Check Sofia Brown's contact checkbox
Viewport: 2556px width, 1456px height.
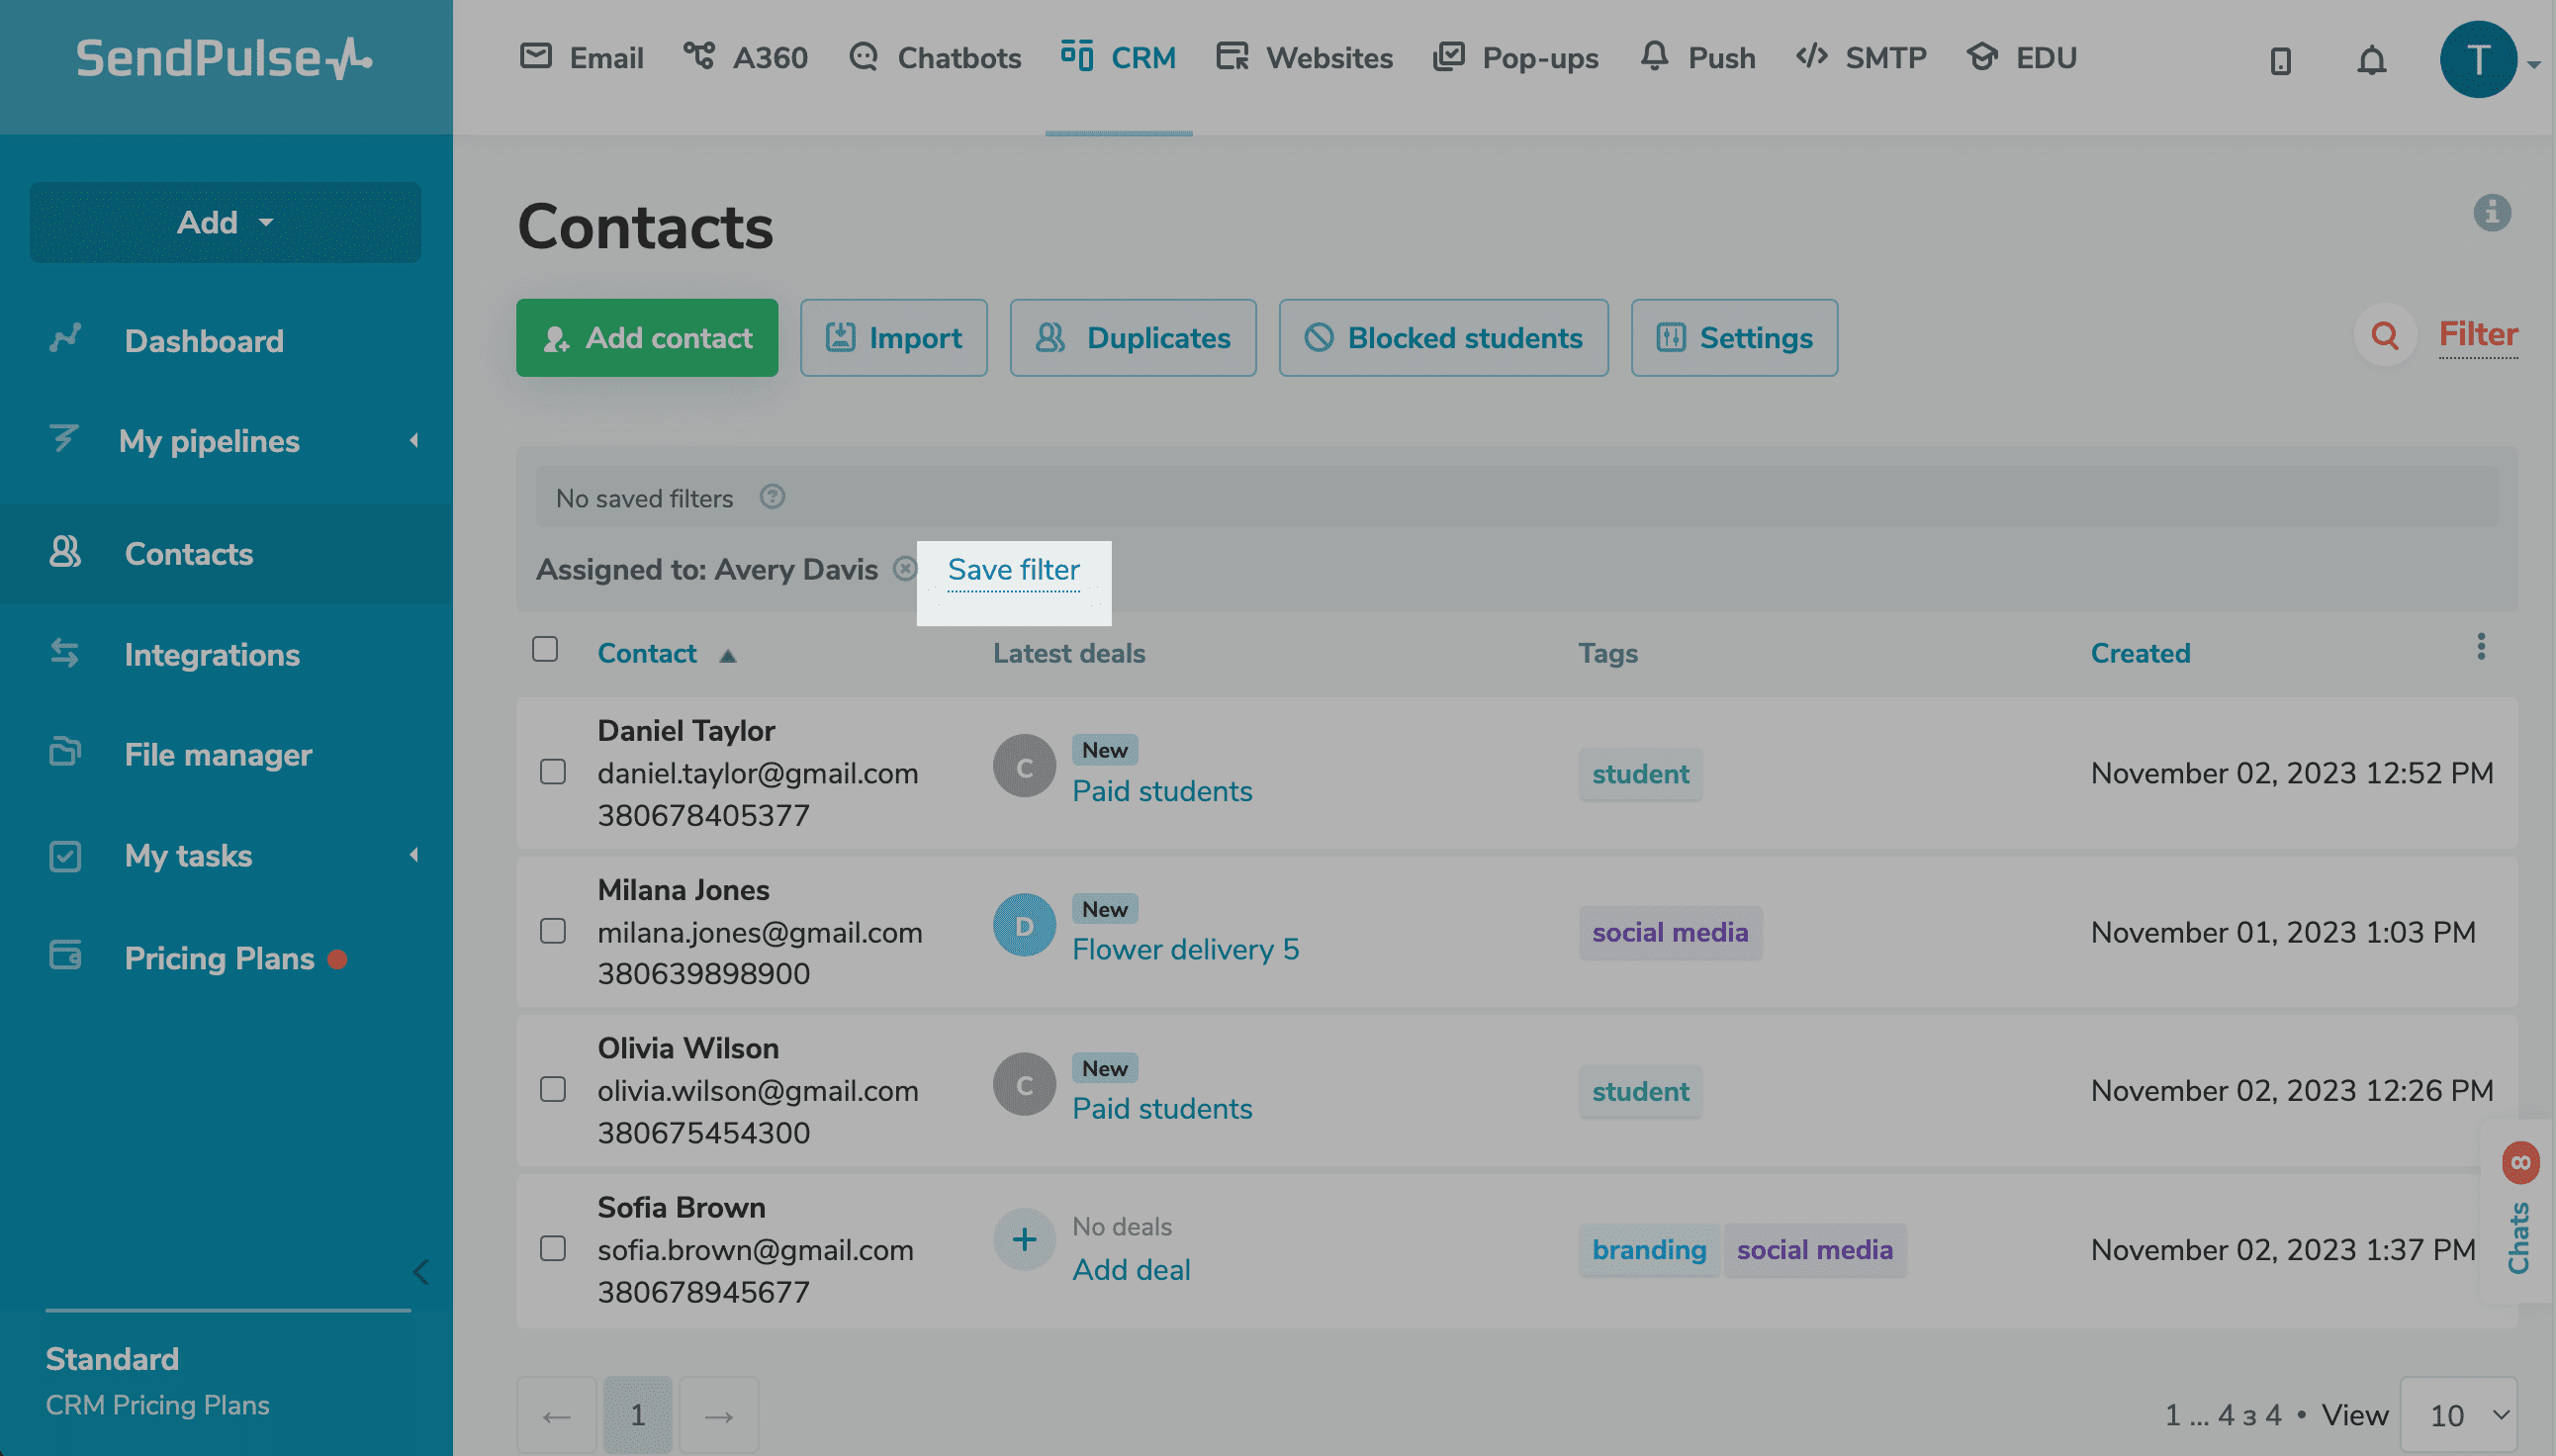553,1248
